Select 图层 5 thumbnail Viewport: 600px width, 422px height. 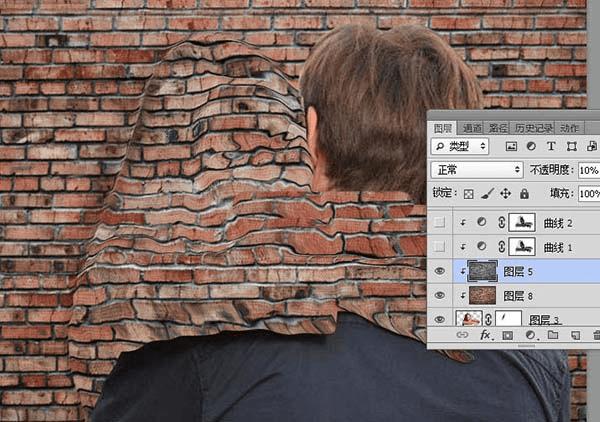(483, 271)
